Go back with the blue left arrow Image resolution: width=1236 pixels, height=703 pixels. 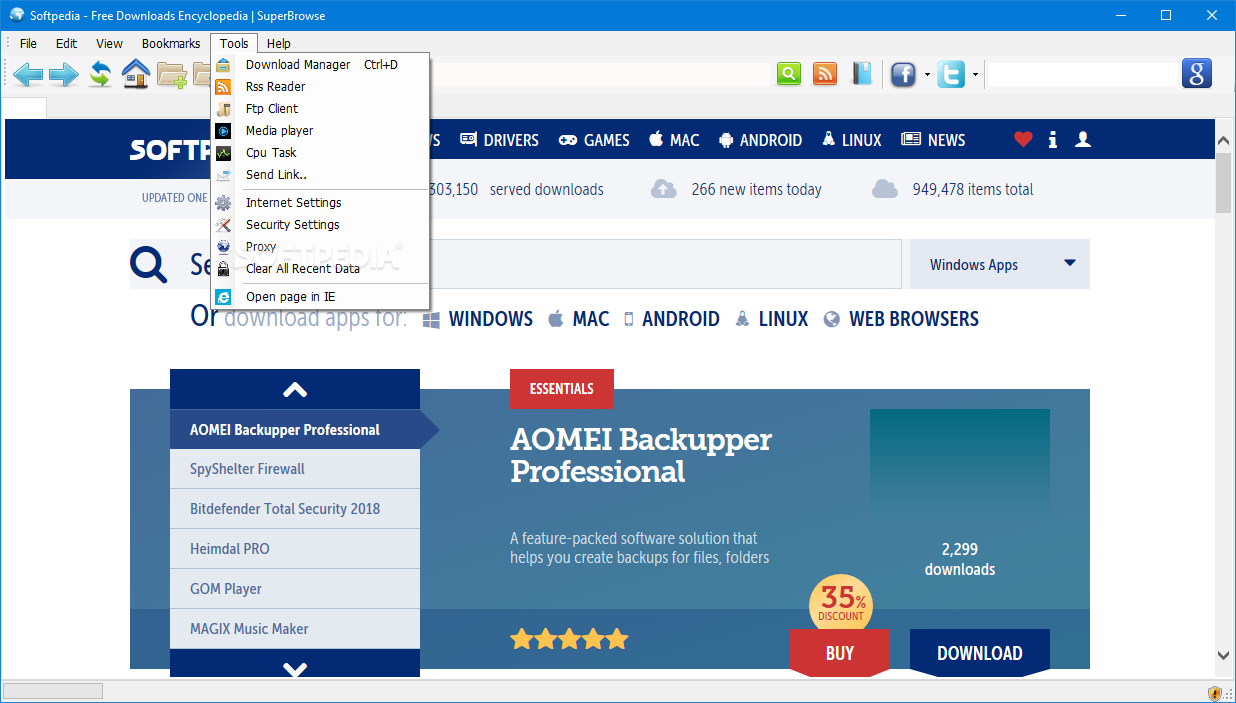click(x=28, y=74)
